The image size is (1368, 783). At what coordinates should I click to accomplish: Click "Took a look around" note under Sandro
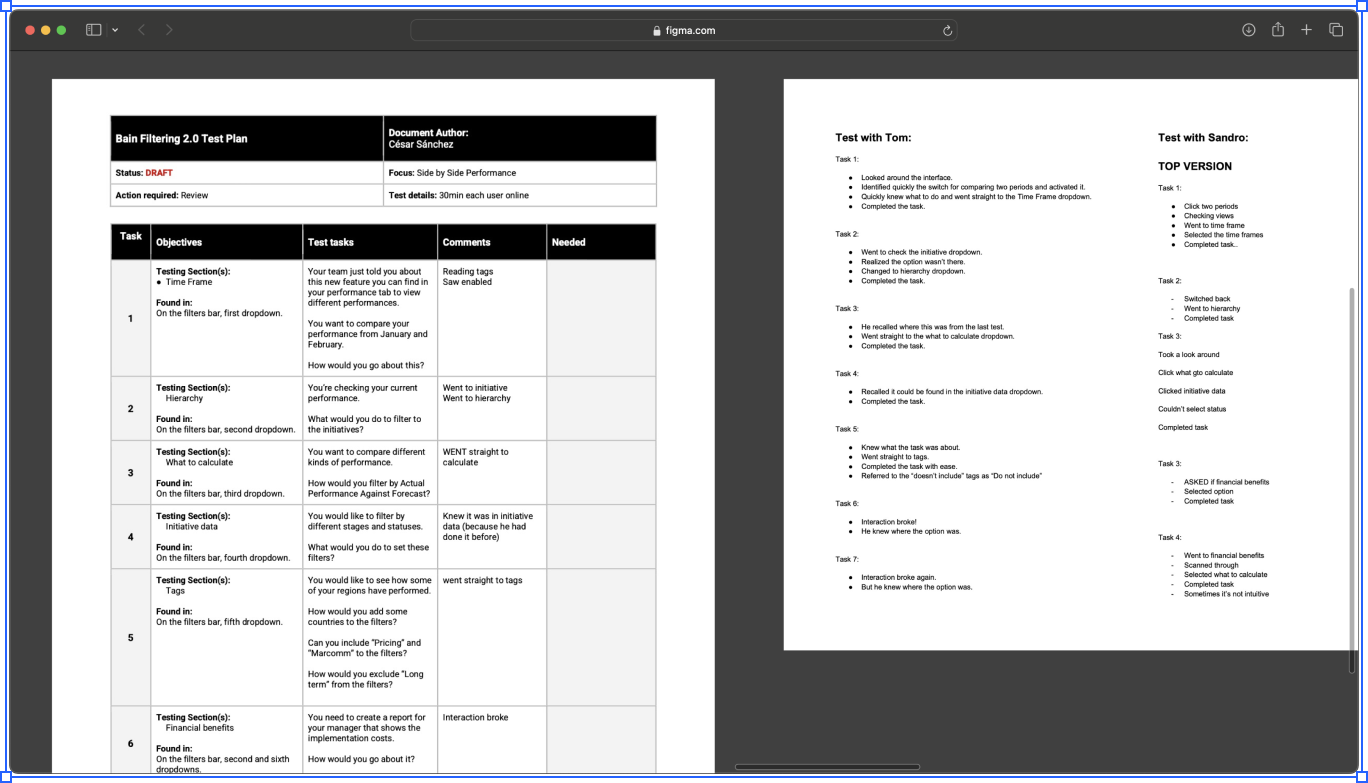click(1189, 354)
